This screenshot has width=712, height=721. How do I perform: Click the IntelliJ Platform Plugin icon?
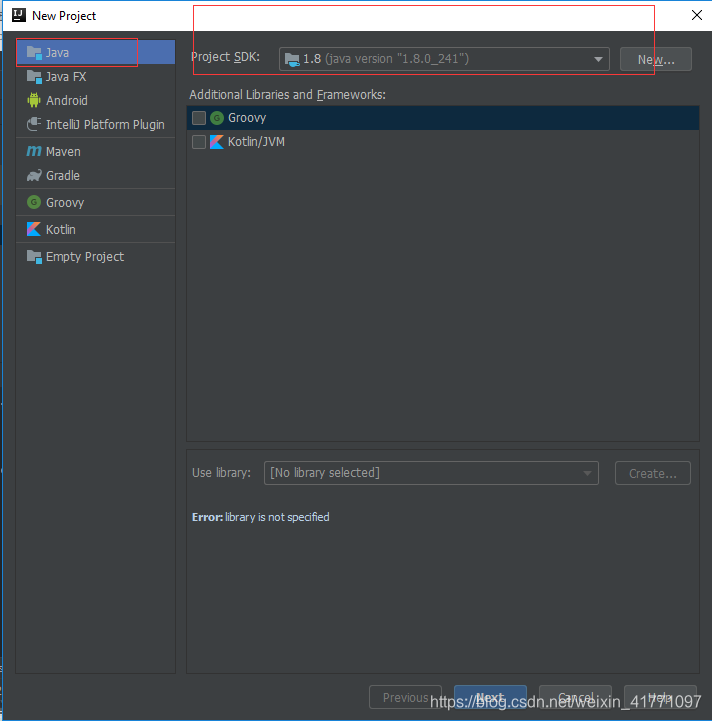[x=34, y=124]
